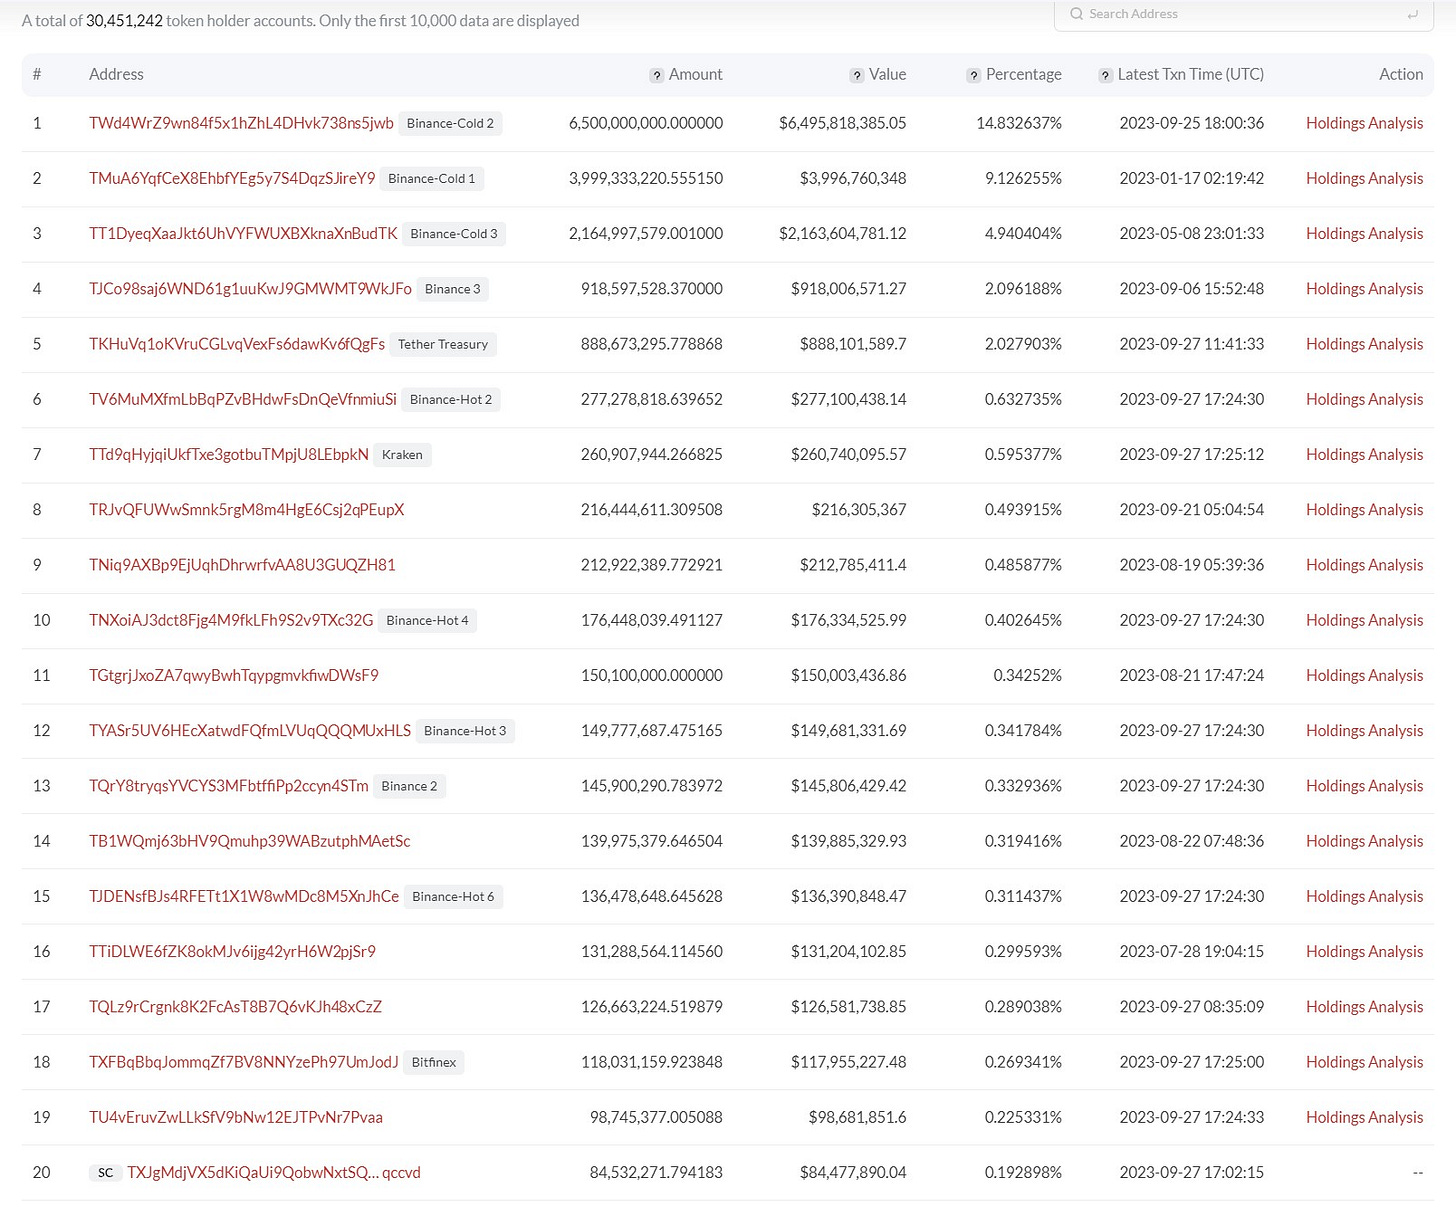Viewport: 1456px width, 1207px height.
Task: Click the Binance-Cold 1 tag
Action: click(432, 178)
